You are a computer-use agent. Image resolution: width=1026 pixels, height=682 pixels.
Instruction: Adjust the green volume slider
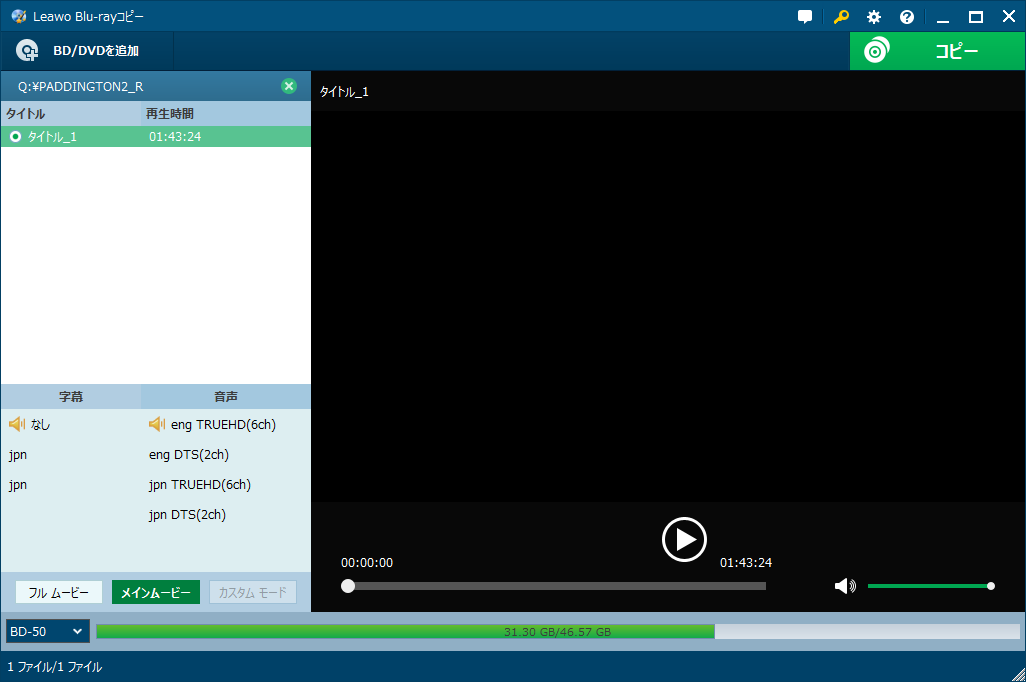click(x=928, y=586)
